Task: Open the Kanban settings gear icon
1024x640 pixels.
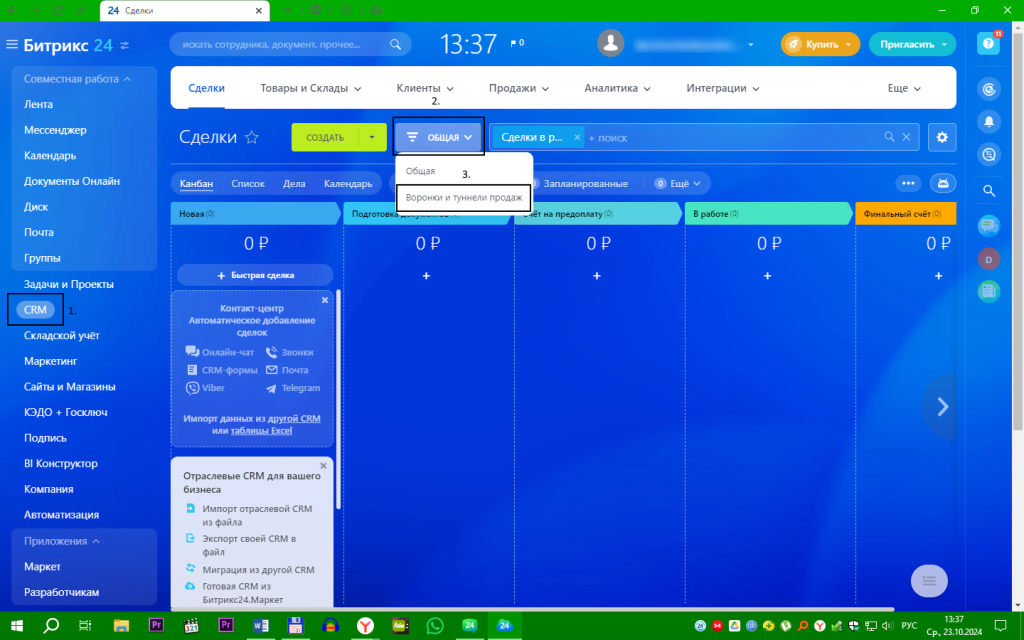Action: (942, 137)
